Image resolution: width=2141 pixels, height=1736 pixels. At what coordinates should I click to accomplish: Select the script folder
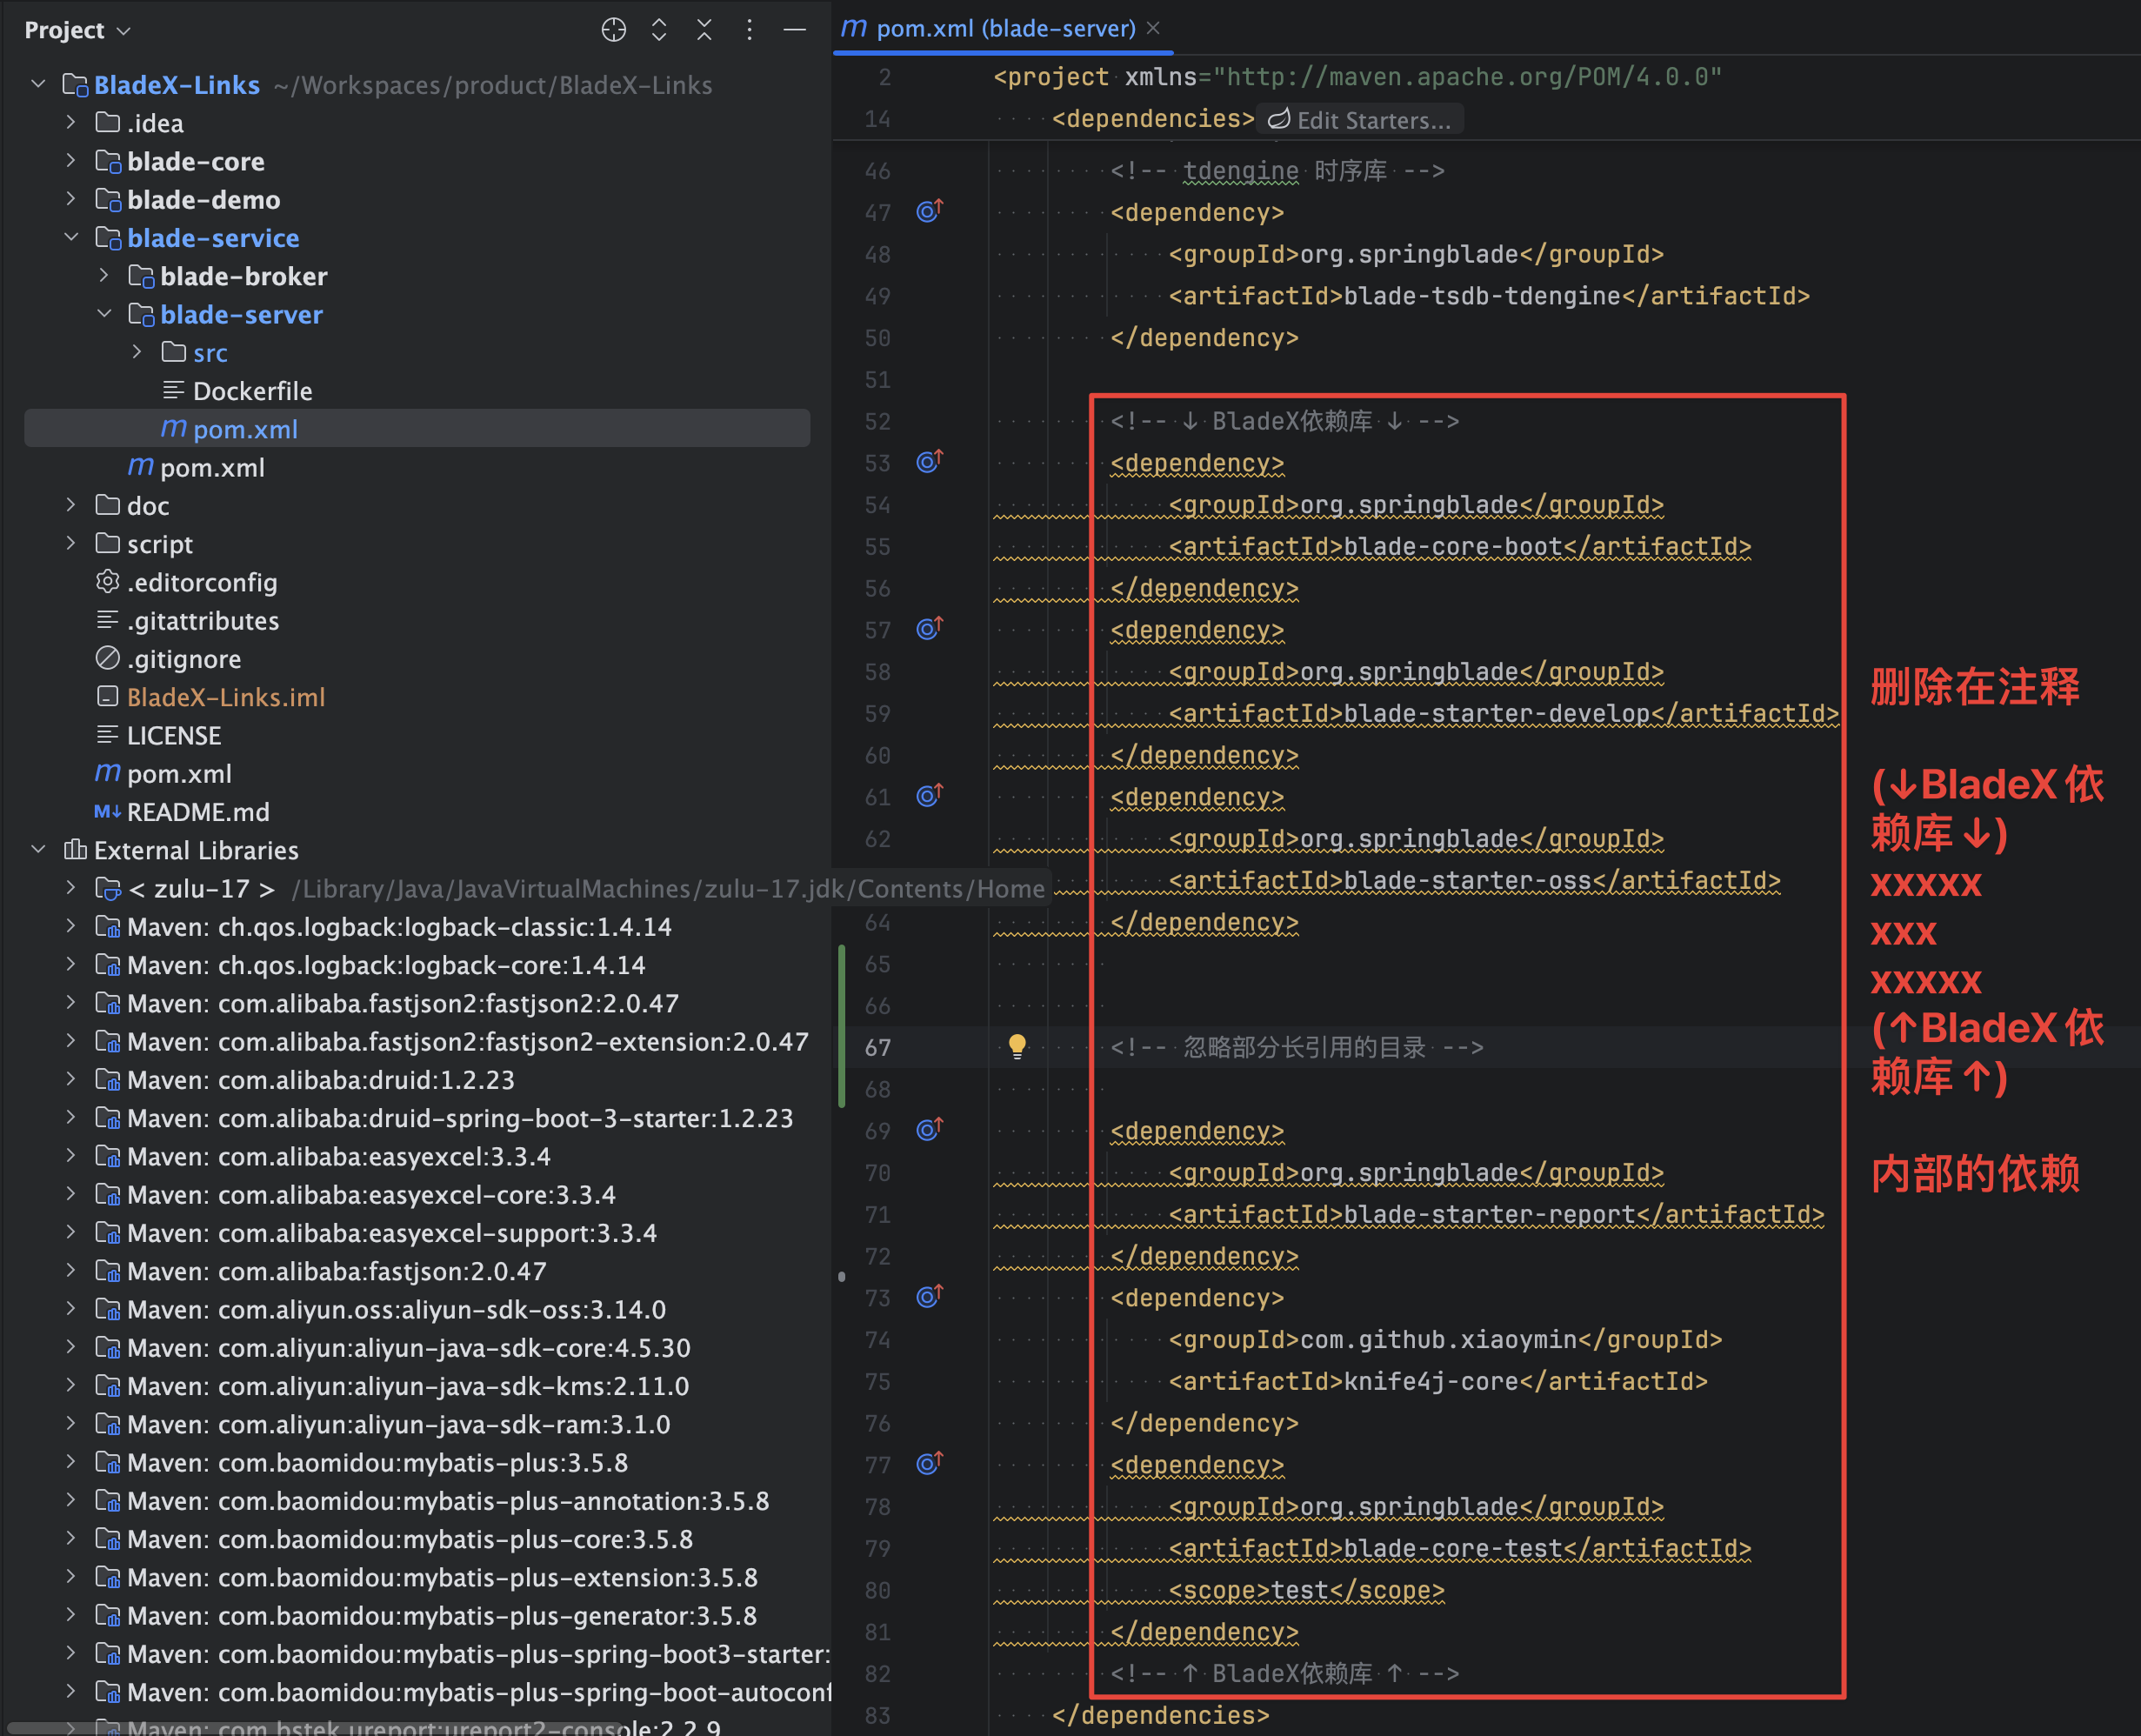coord(160,544)
